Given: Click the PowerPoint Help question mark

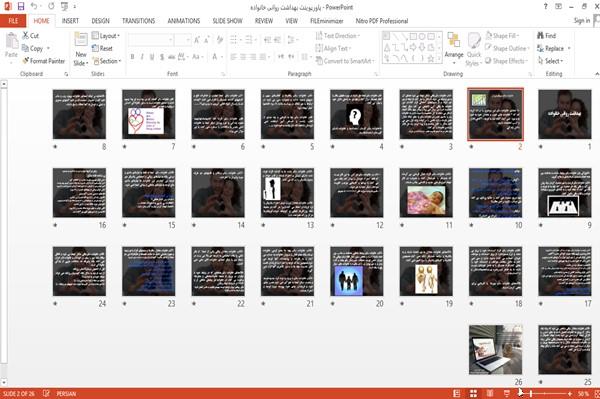Looking at the screenshot, I should (545, 6).
